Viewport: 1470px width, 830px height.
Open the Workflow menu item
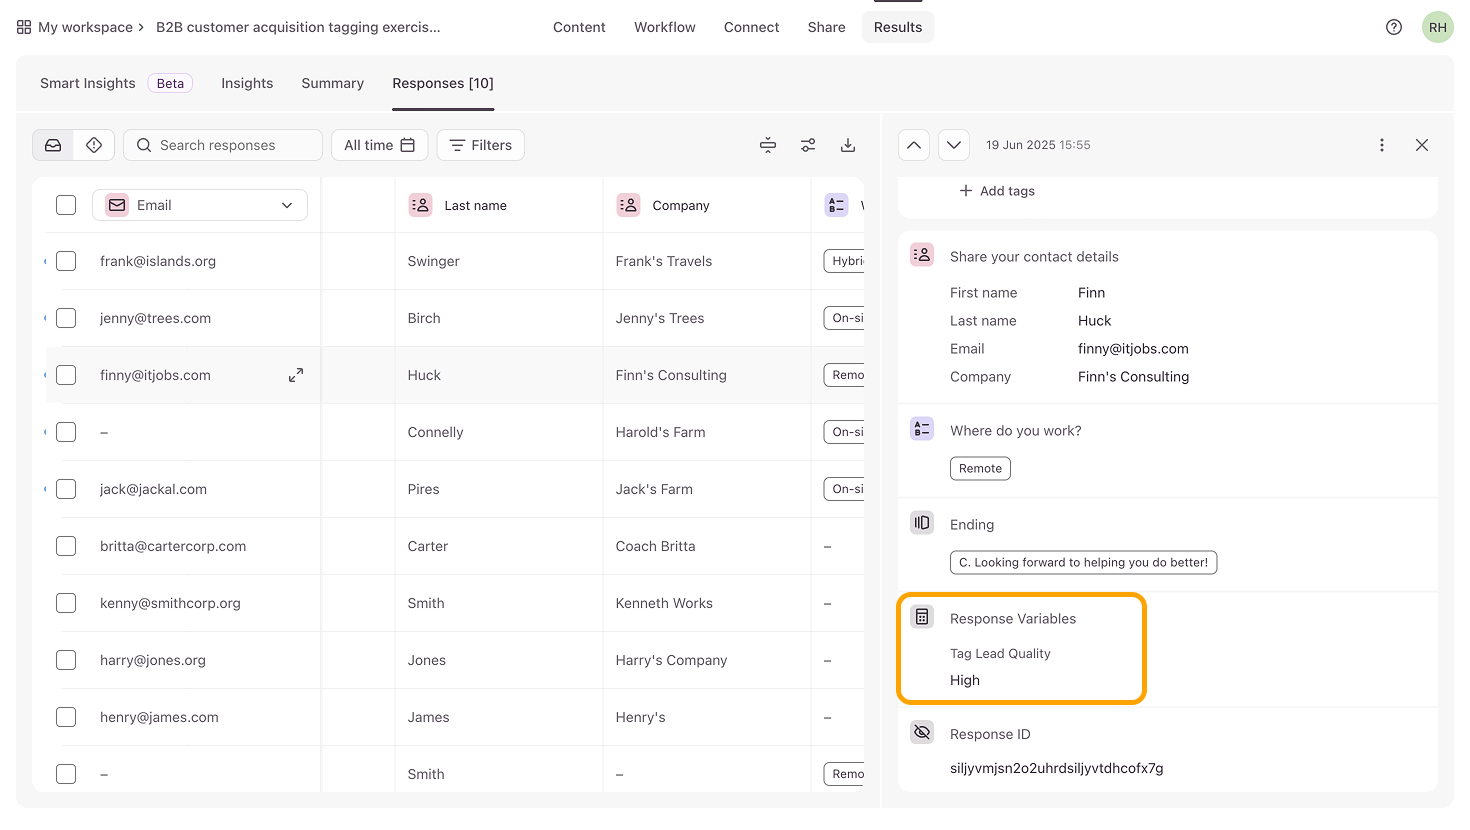tap(664, 27)
